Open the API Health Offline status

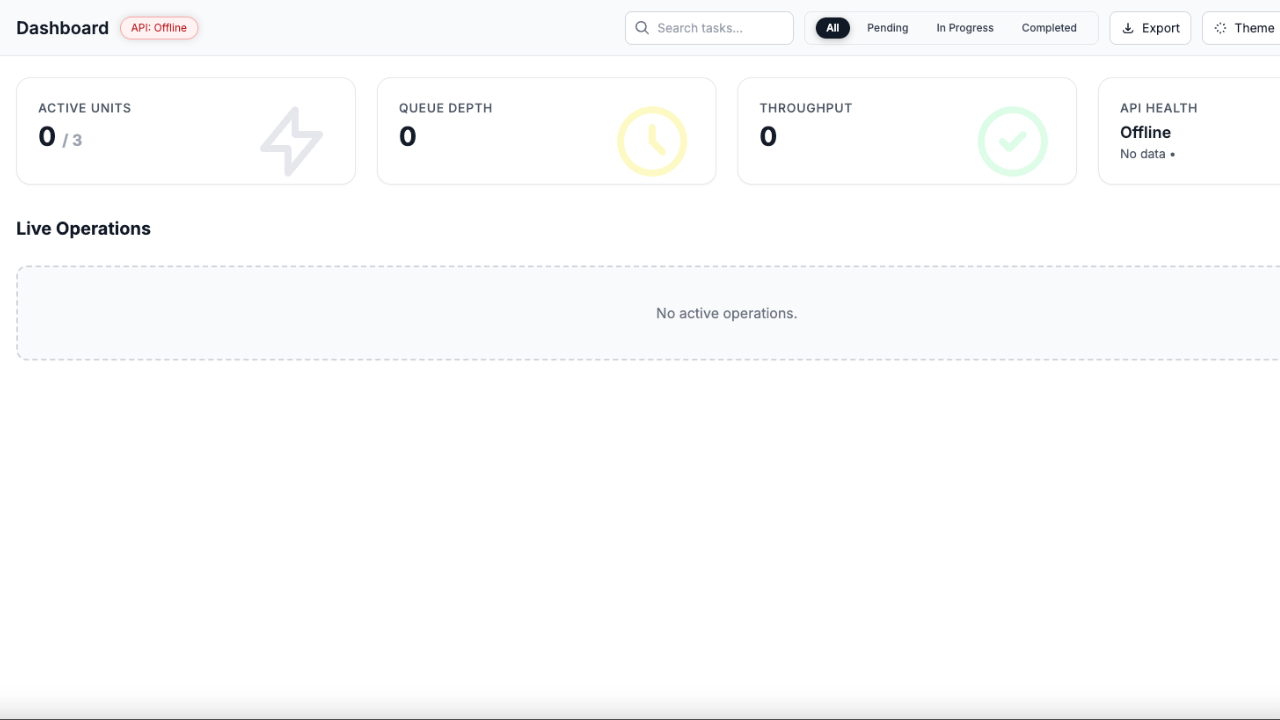click(x=1145, y=132)
